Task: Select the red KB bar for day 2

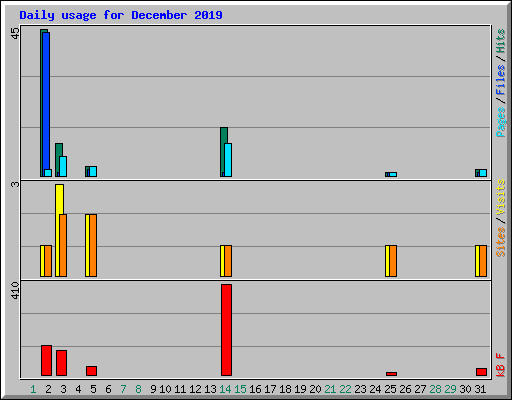Action: pyautogui.click(x=46, y=360)
